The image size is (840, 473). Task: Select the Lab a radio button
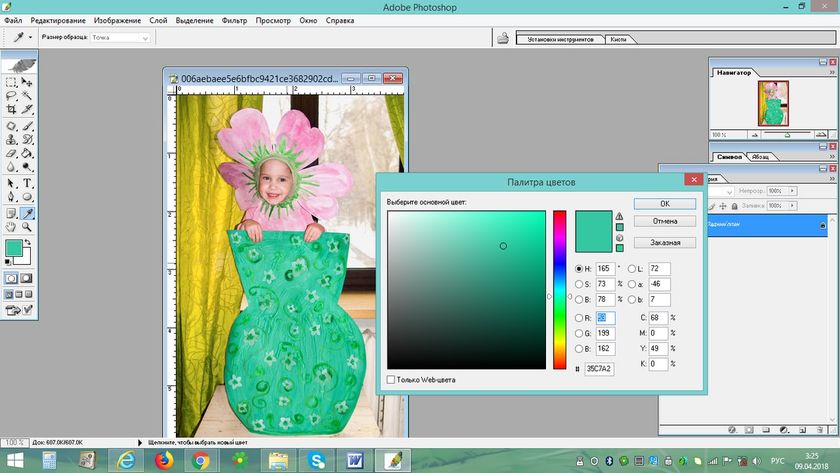click(x=632, y=284)
